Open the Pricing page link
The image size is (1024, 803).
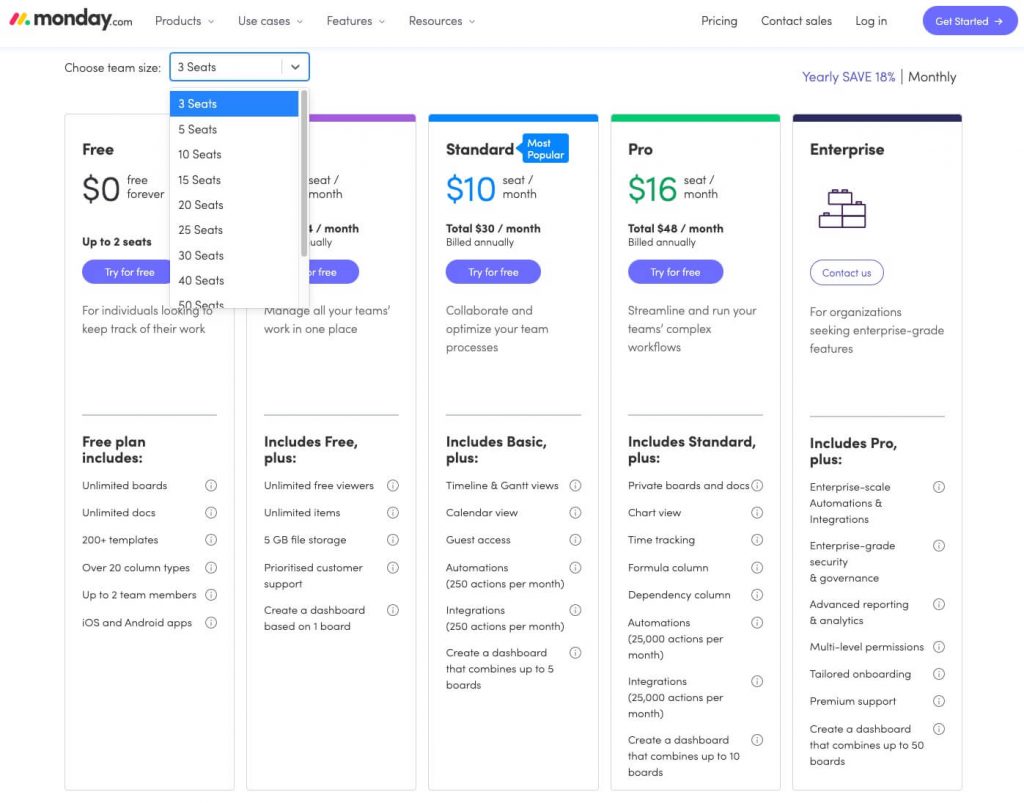[719, 21]
